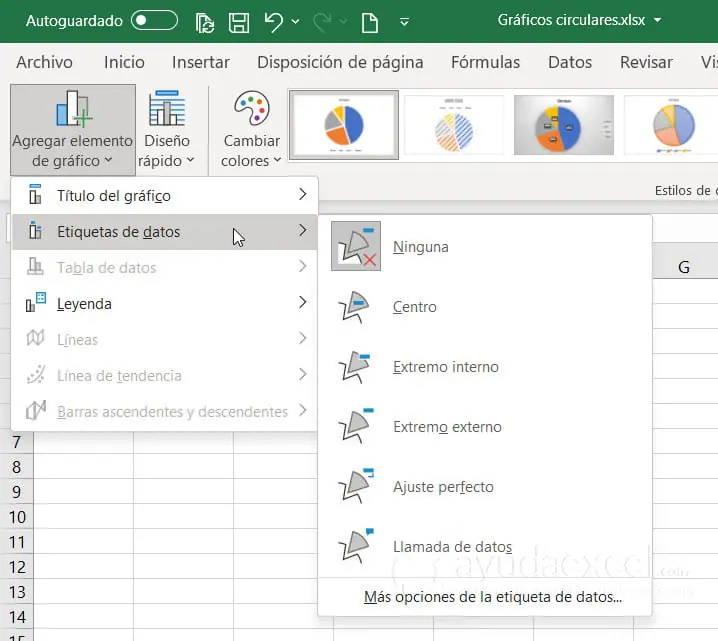The width and height of the screenshot is (718, 641).
Task: Choose Ajuste perfecto label option text
Action: (443, 487)
